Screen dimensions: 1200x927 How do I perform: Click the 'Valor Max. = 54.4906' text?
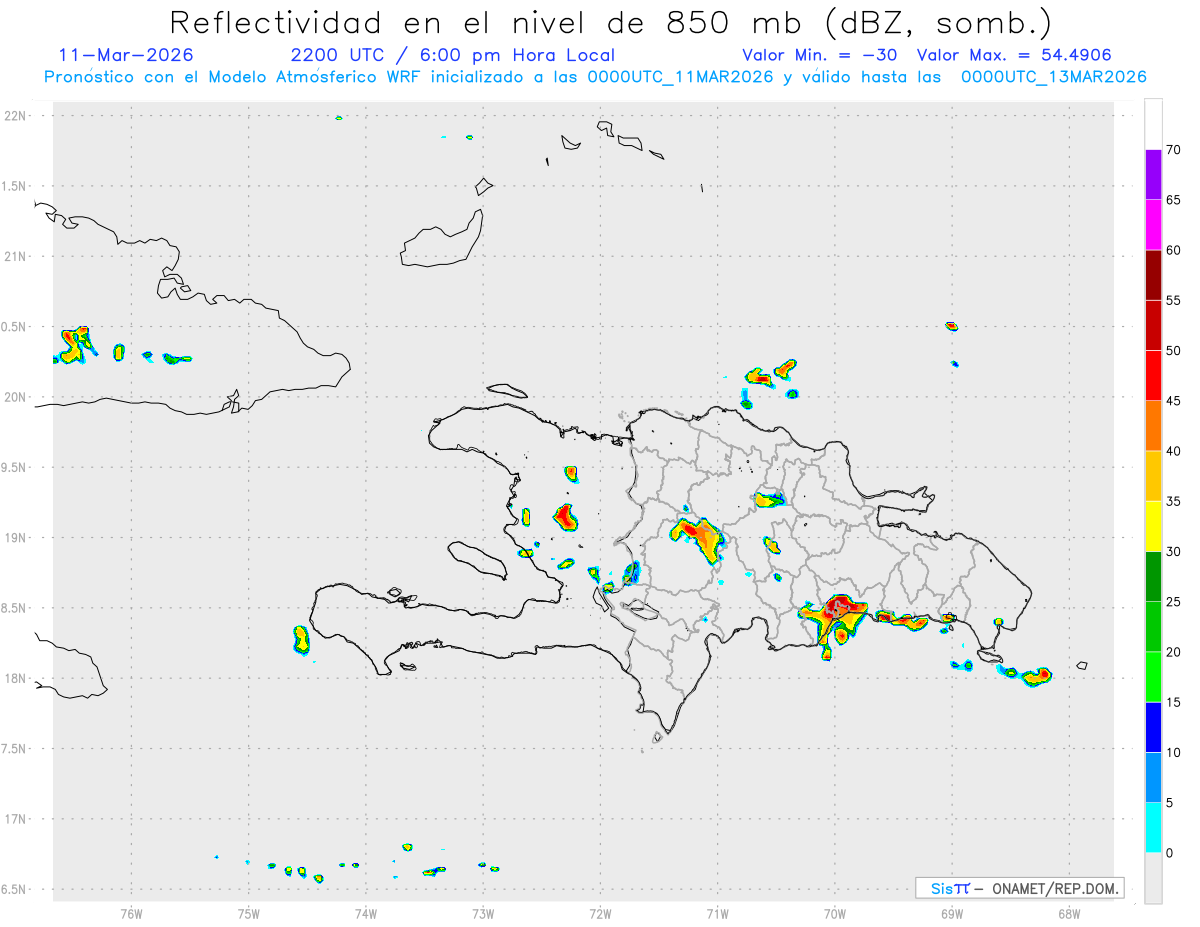pos(1014,55)
